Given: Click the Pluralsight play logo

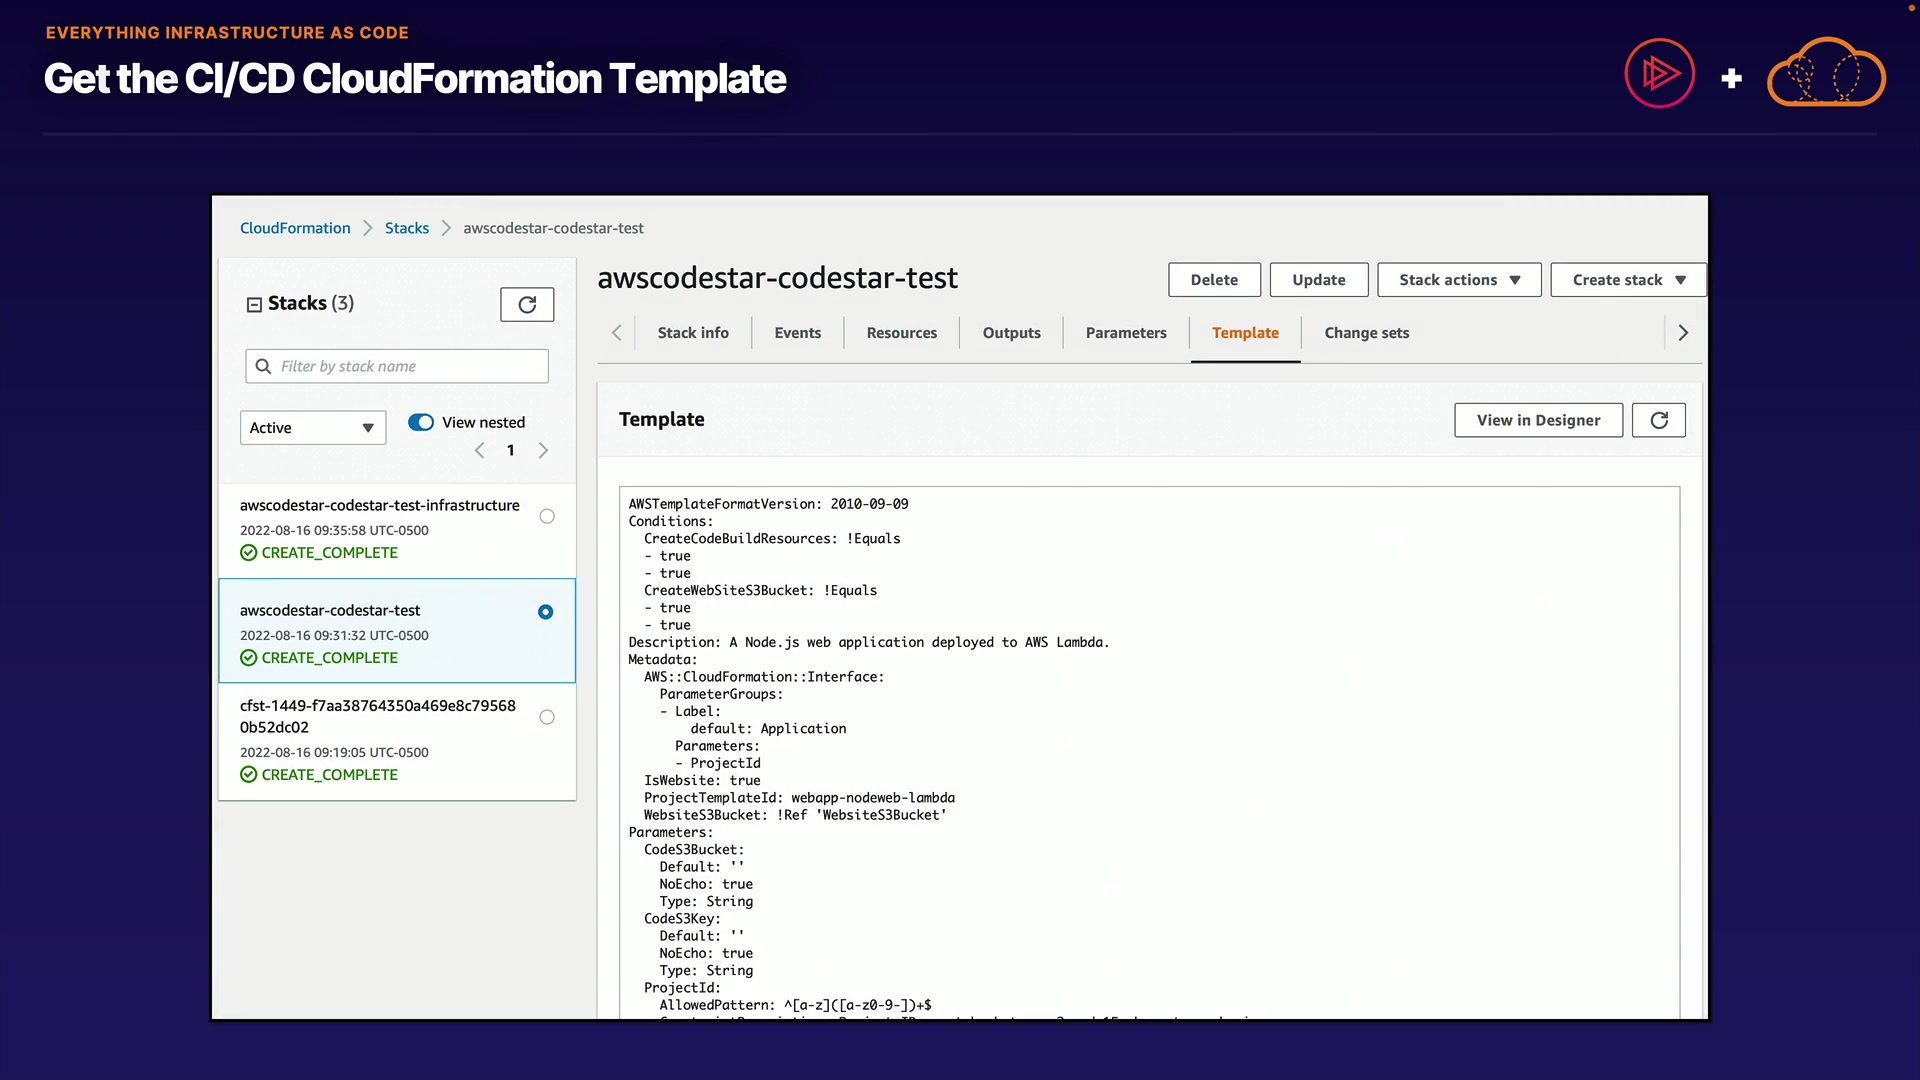Looking at the screenshot, I should 1659,74.
